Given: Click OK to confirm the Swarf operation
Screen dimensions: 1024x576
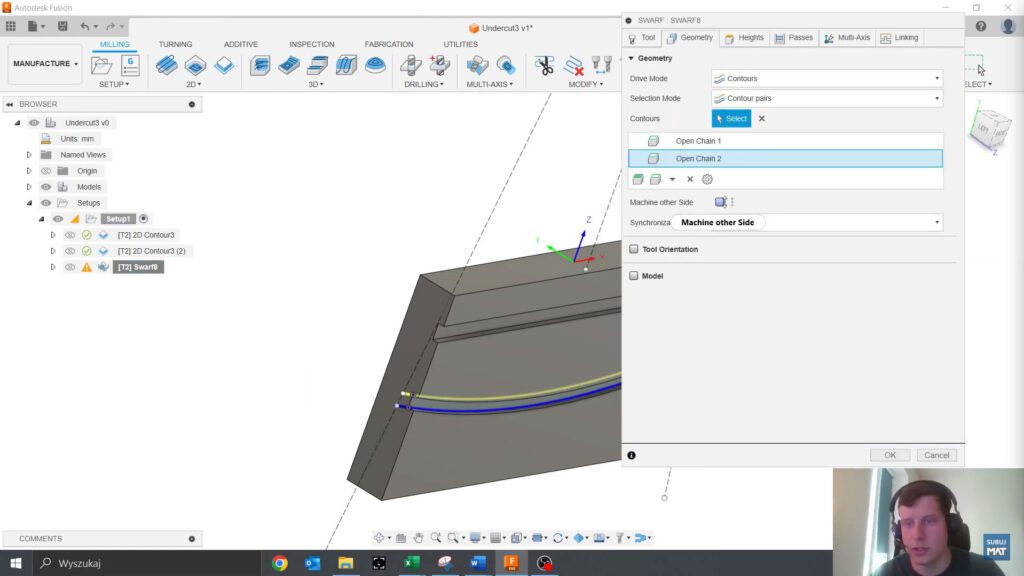Looking at the screenshot, I should (x=889, y=454).
